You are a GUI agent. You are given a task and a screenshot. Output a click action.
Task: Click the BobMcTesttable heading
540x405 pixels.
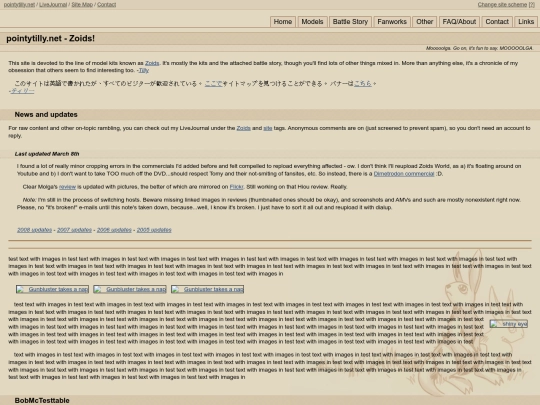tap(42, 401)
